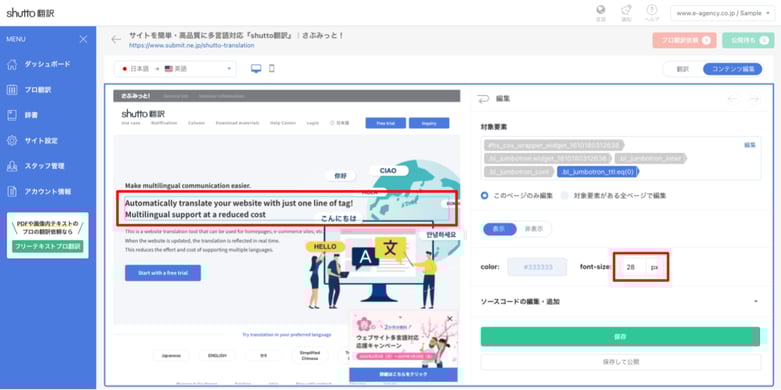Click Login in the preview navigation
Image resolution: width=781 pixels, height=390 pixels.
coord(313,123)
